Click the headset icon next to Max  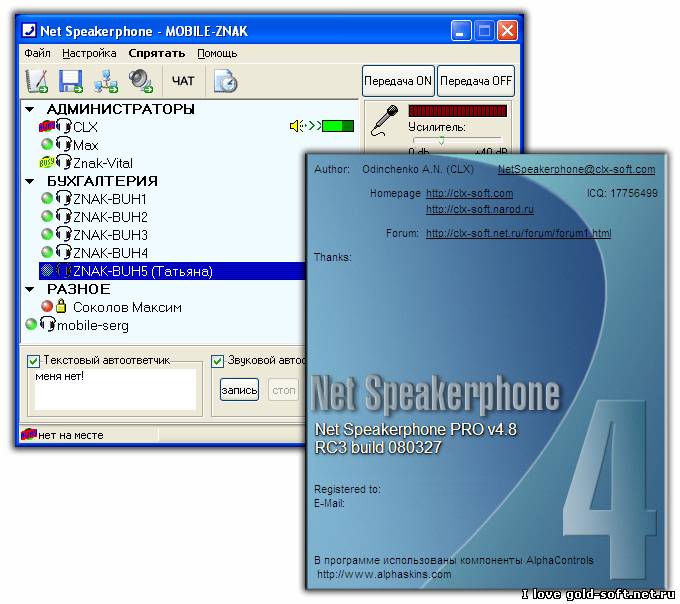click(63, 144)
